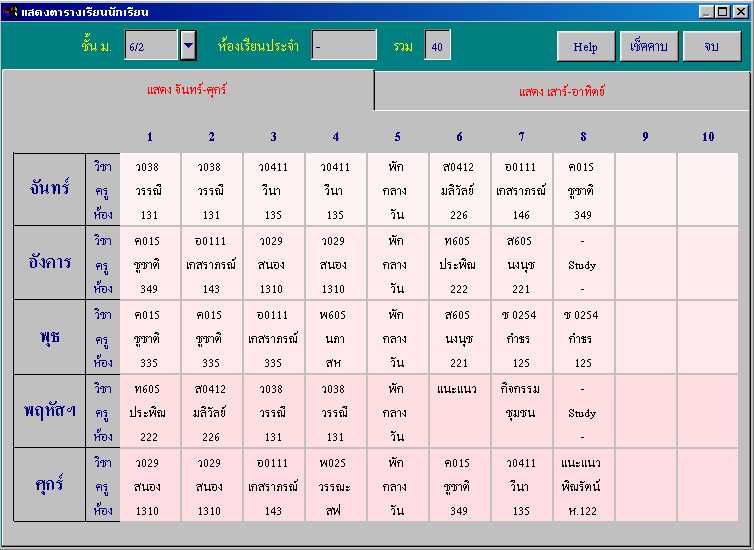Click room ห.122 in ศุกร์ period 8
Image resolution: width=754 pixels, height=550 pixels.
point(582,511)
